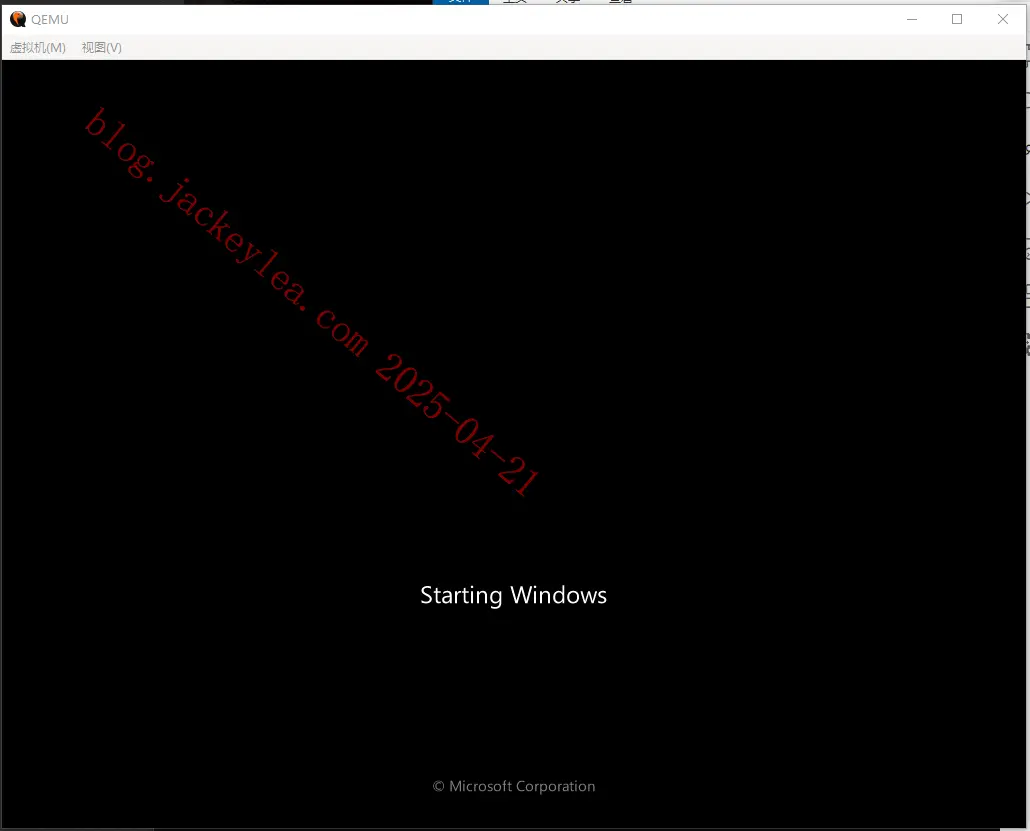
Task: Click the copyright symbol before Microsoft
Action: tap(438, 786)
